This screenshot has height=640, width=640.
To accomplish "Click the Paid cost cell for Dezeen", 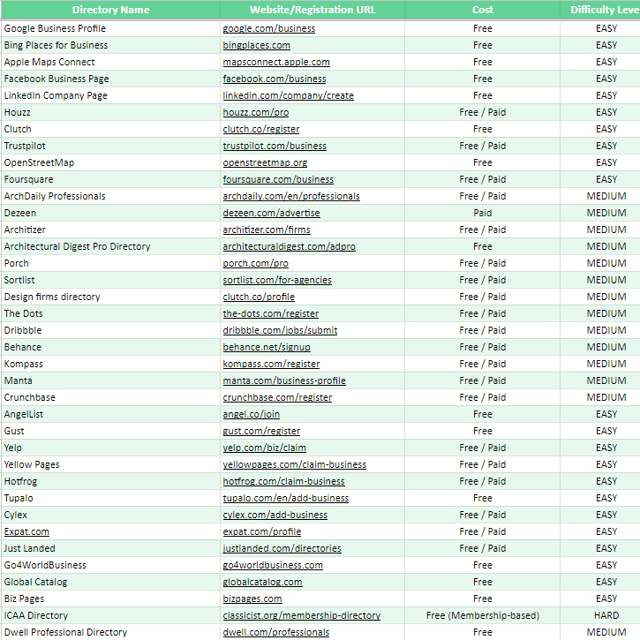I will pyautogui.click(x=482, y=213).
